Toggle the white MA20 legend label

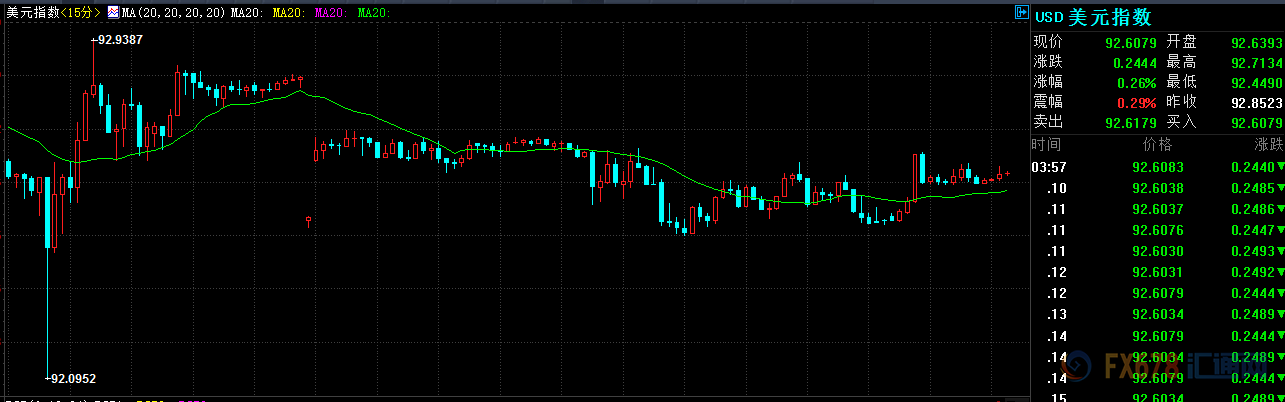point(246,13)
